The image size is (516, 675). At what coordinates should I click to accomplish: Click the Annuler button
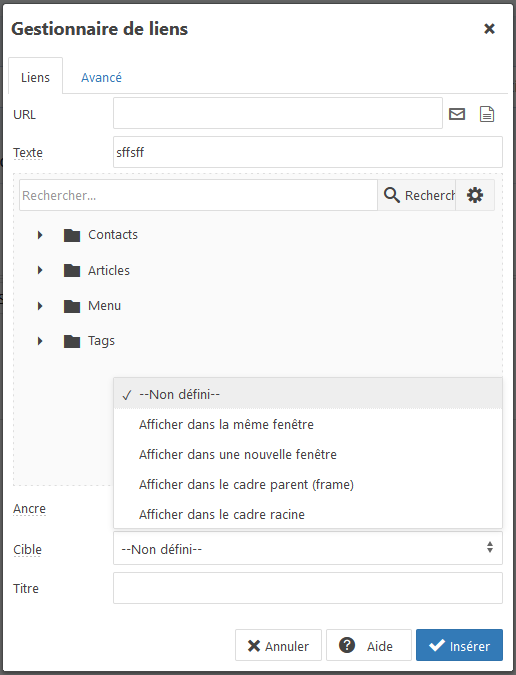pyautogui.click(x=278, y=645)
